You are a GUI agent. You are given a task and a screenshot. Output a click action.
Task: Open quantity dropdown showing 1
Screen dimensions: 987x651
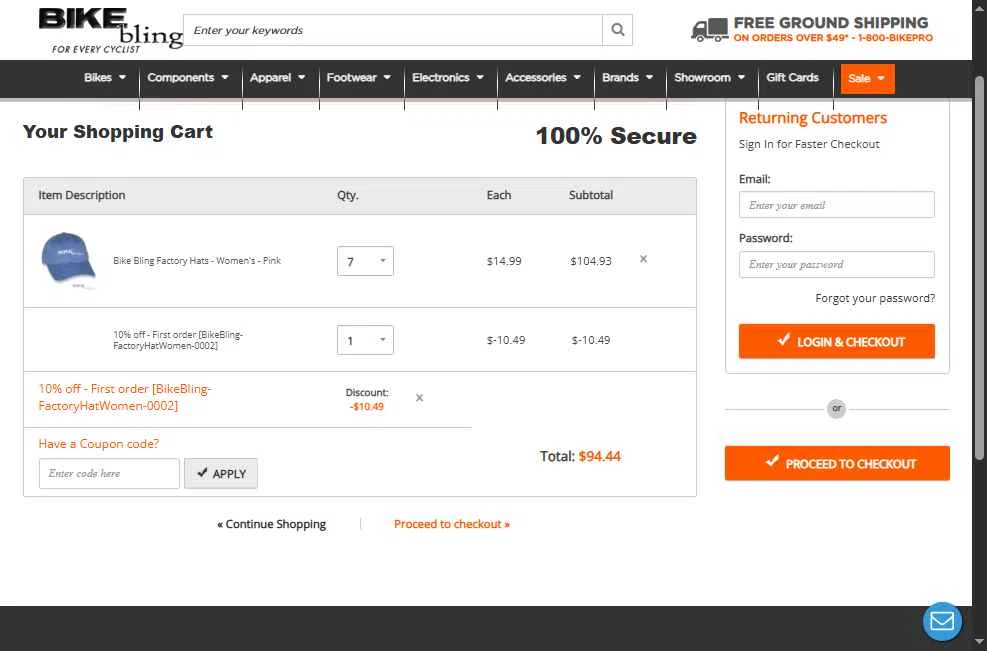click(x=365, y=340)
